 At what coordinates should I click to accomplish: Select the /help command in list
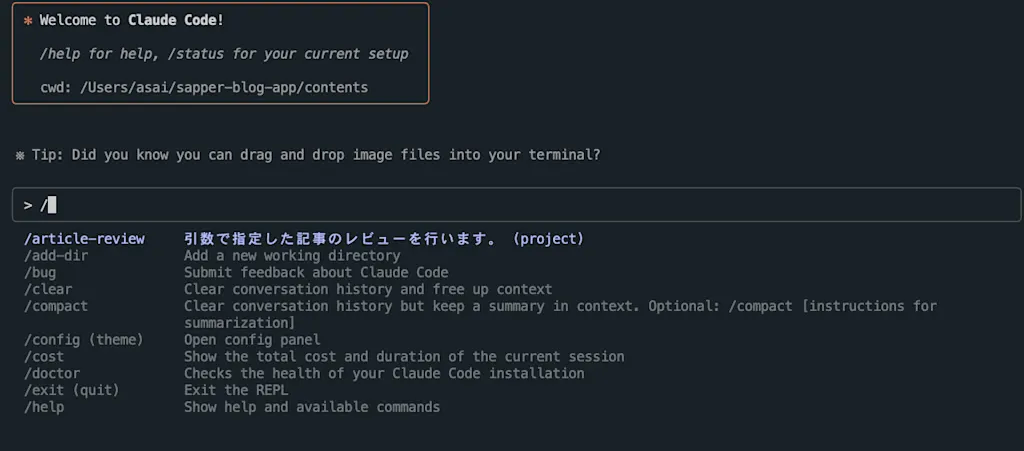click(x=44, y=407)
